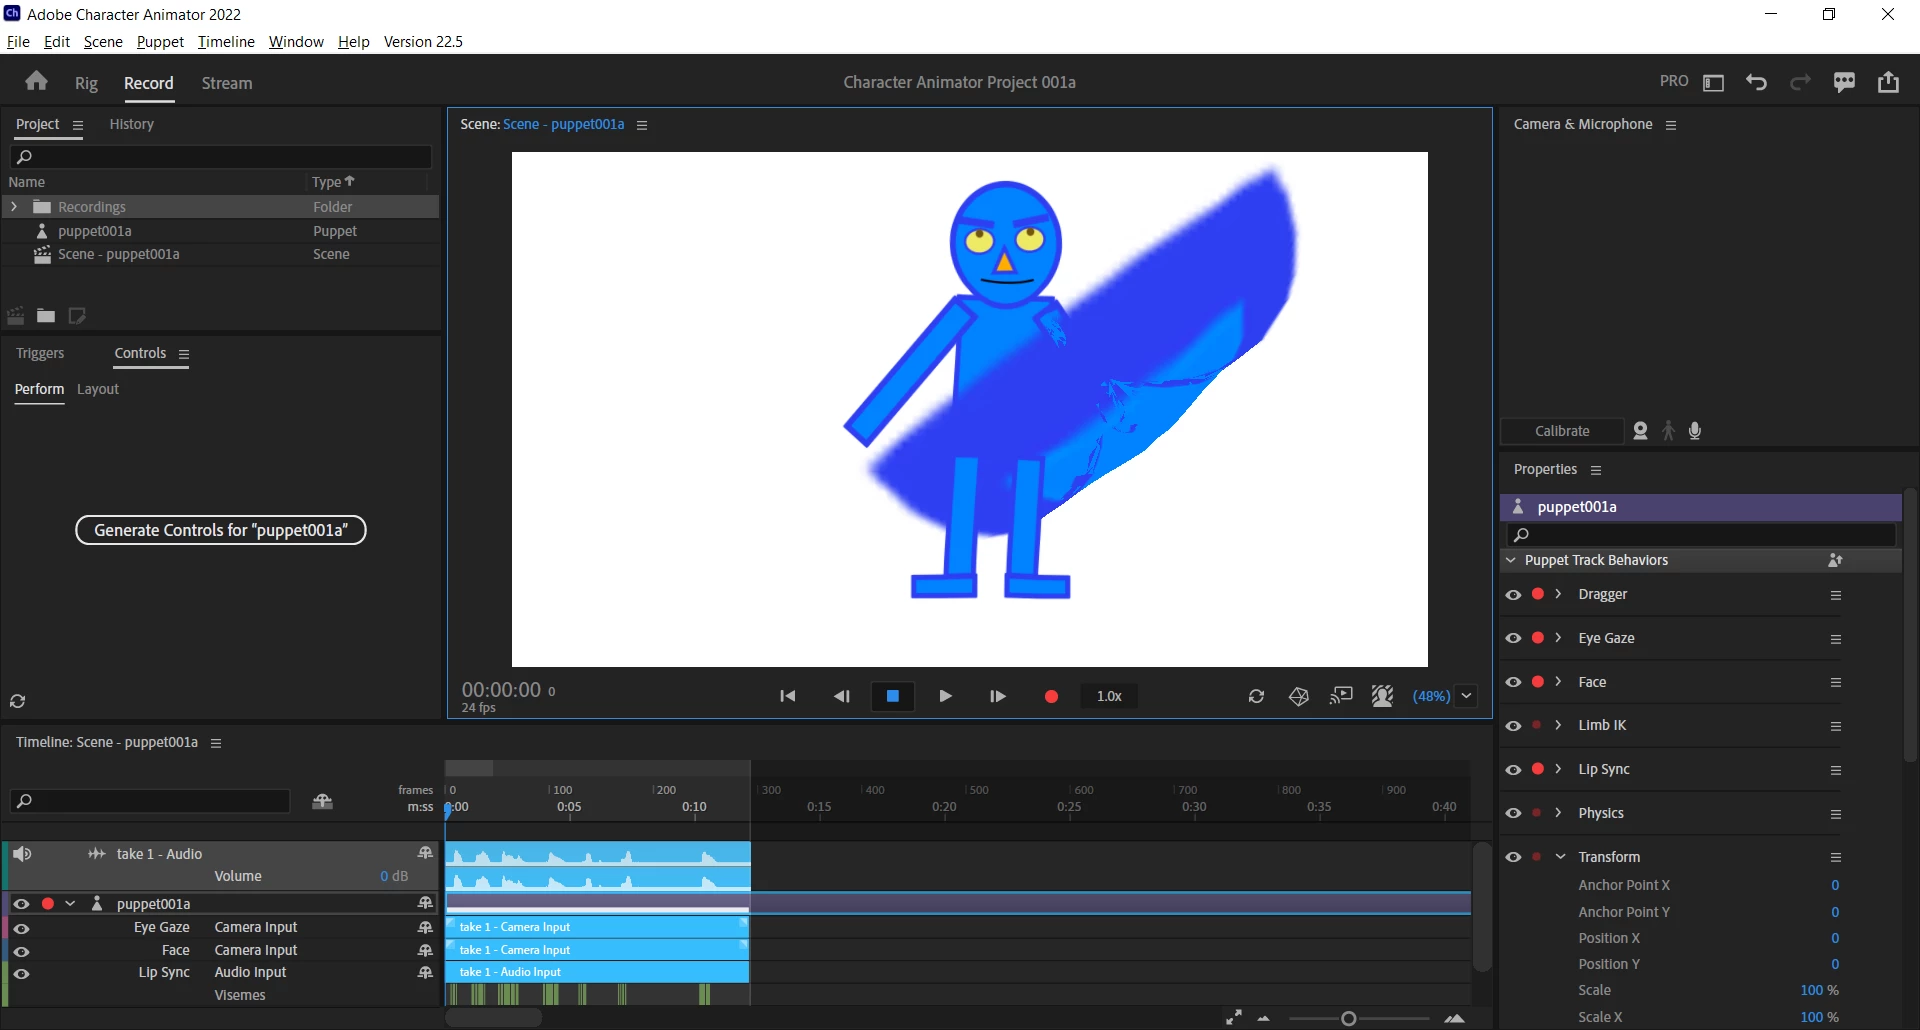The height and width of the screenshot is (1030, 1920).
Task: Switch to the Triggers tab
Action: 40,353
